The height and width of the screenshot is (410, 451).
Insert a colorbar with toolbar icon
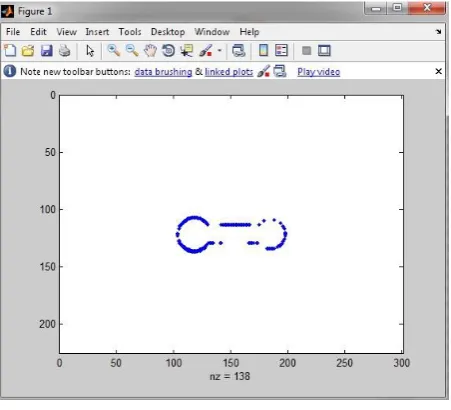click(x=263, y=51)
